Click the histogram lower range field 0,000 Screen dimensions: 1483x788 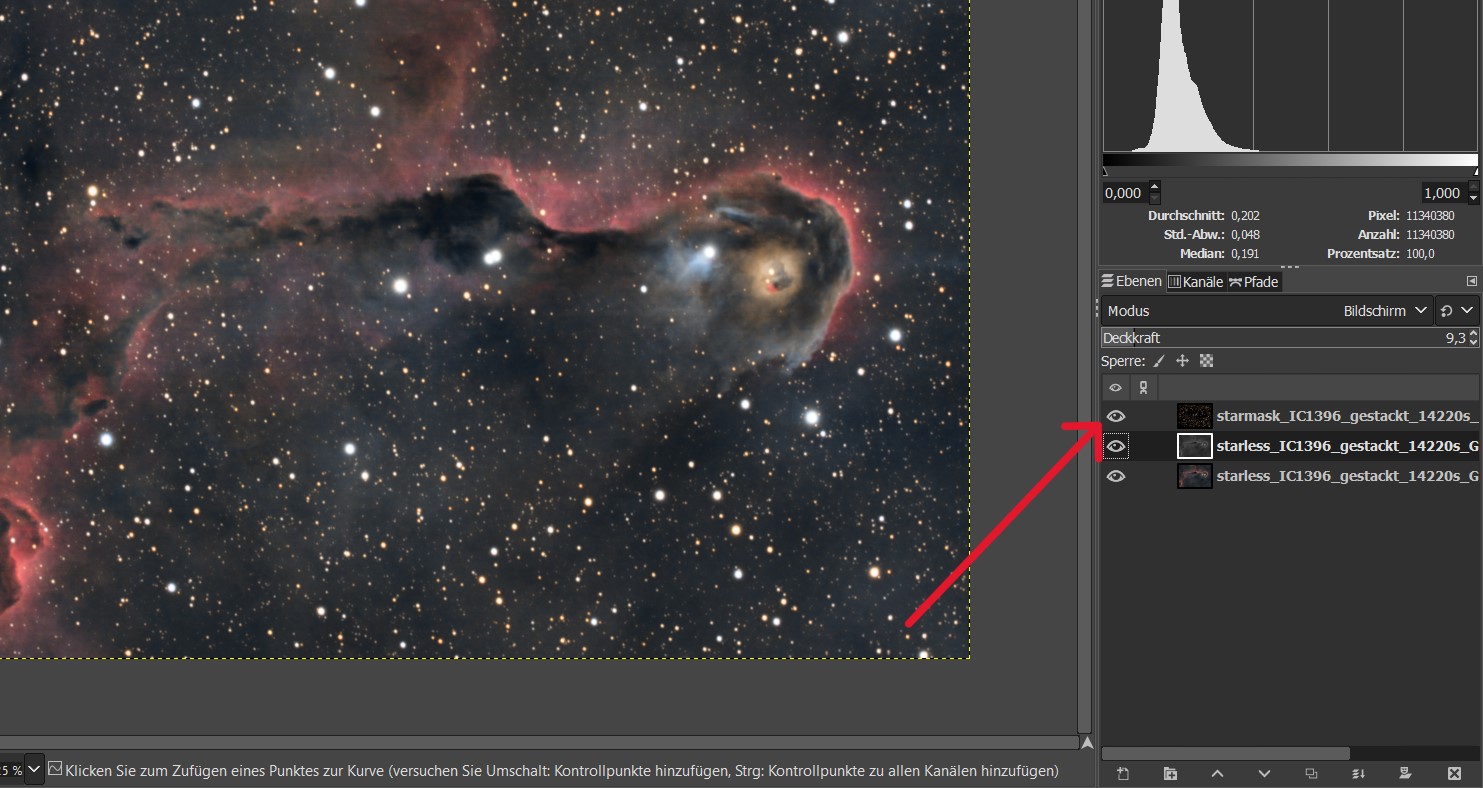pos(1125,193)
